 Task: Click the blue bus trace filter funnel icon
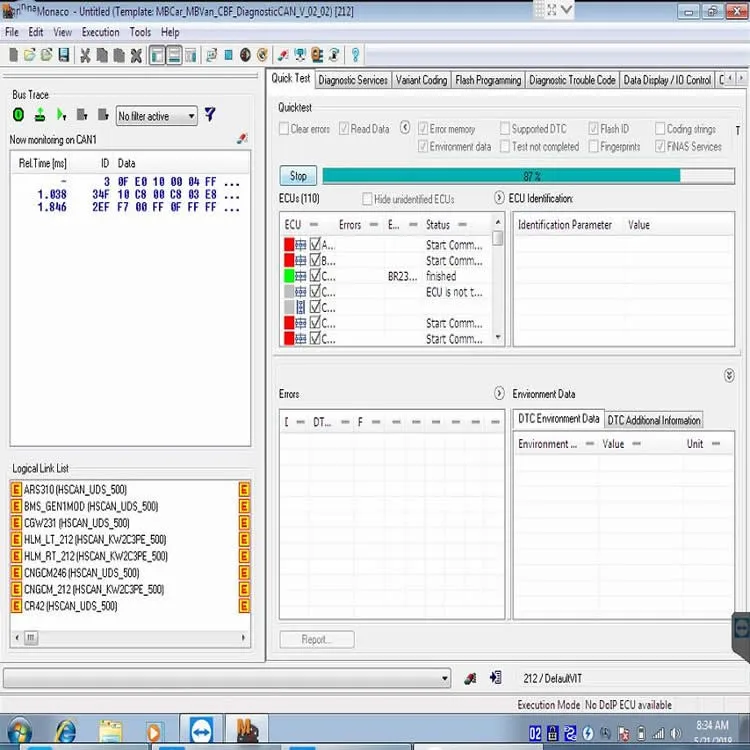coord(210,114)
